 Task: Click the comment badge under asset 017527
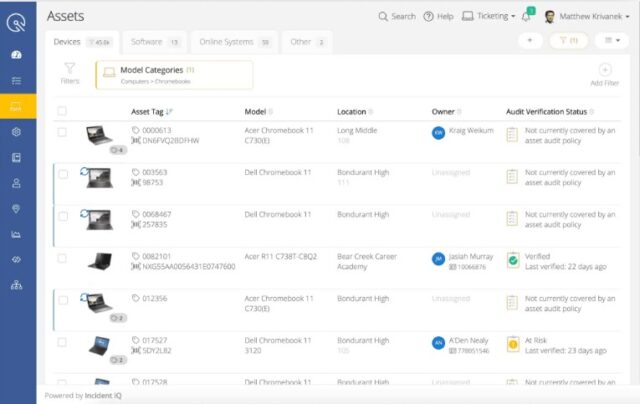click(x=118, y=360)
